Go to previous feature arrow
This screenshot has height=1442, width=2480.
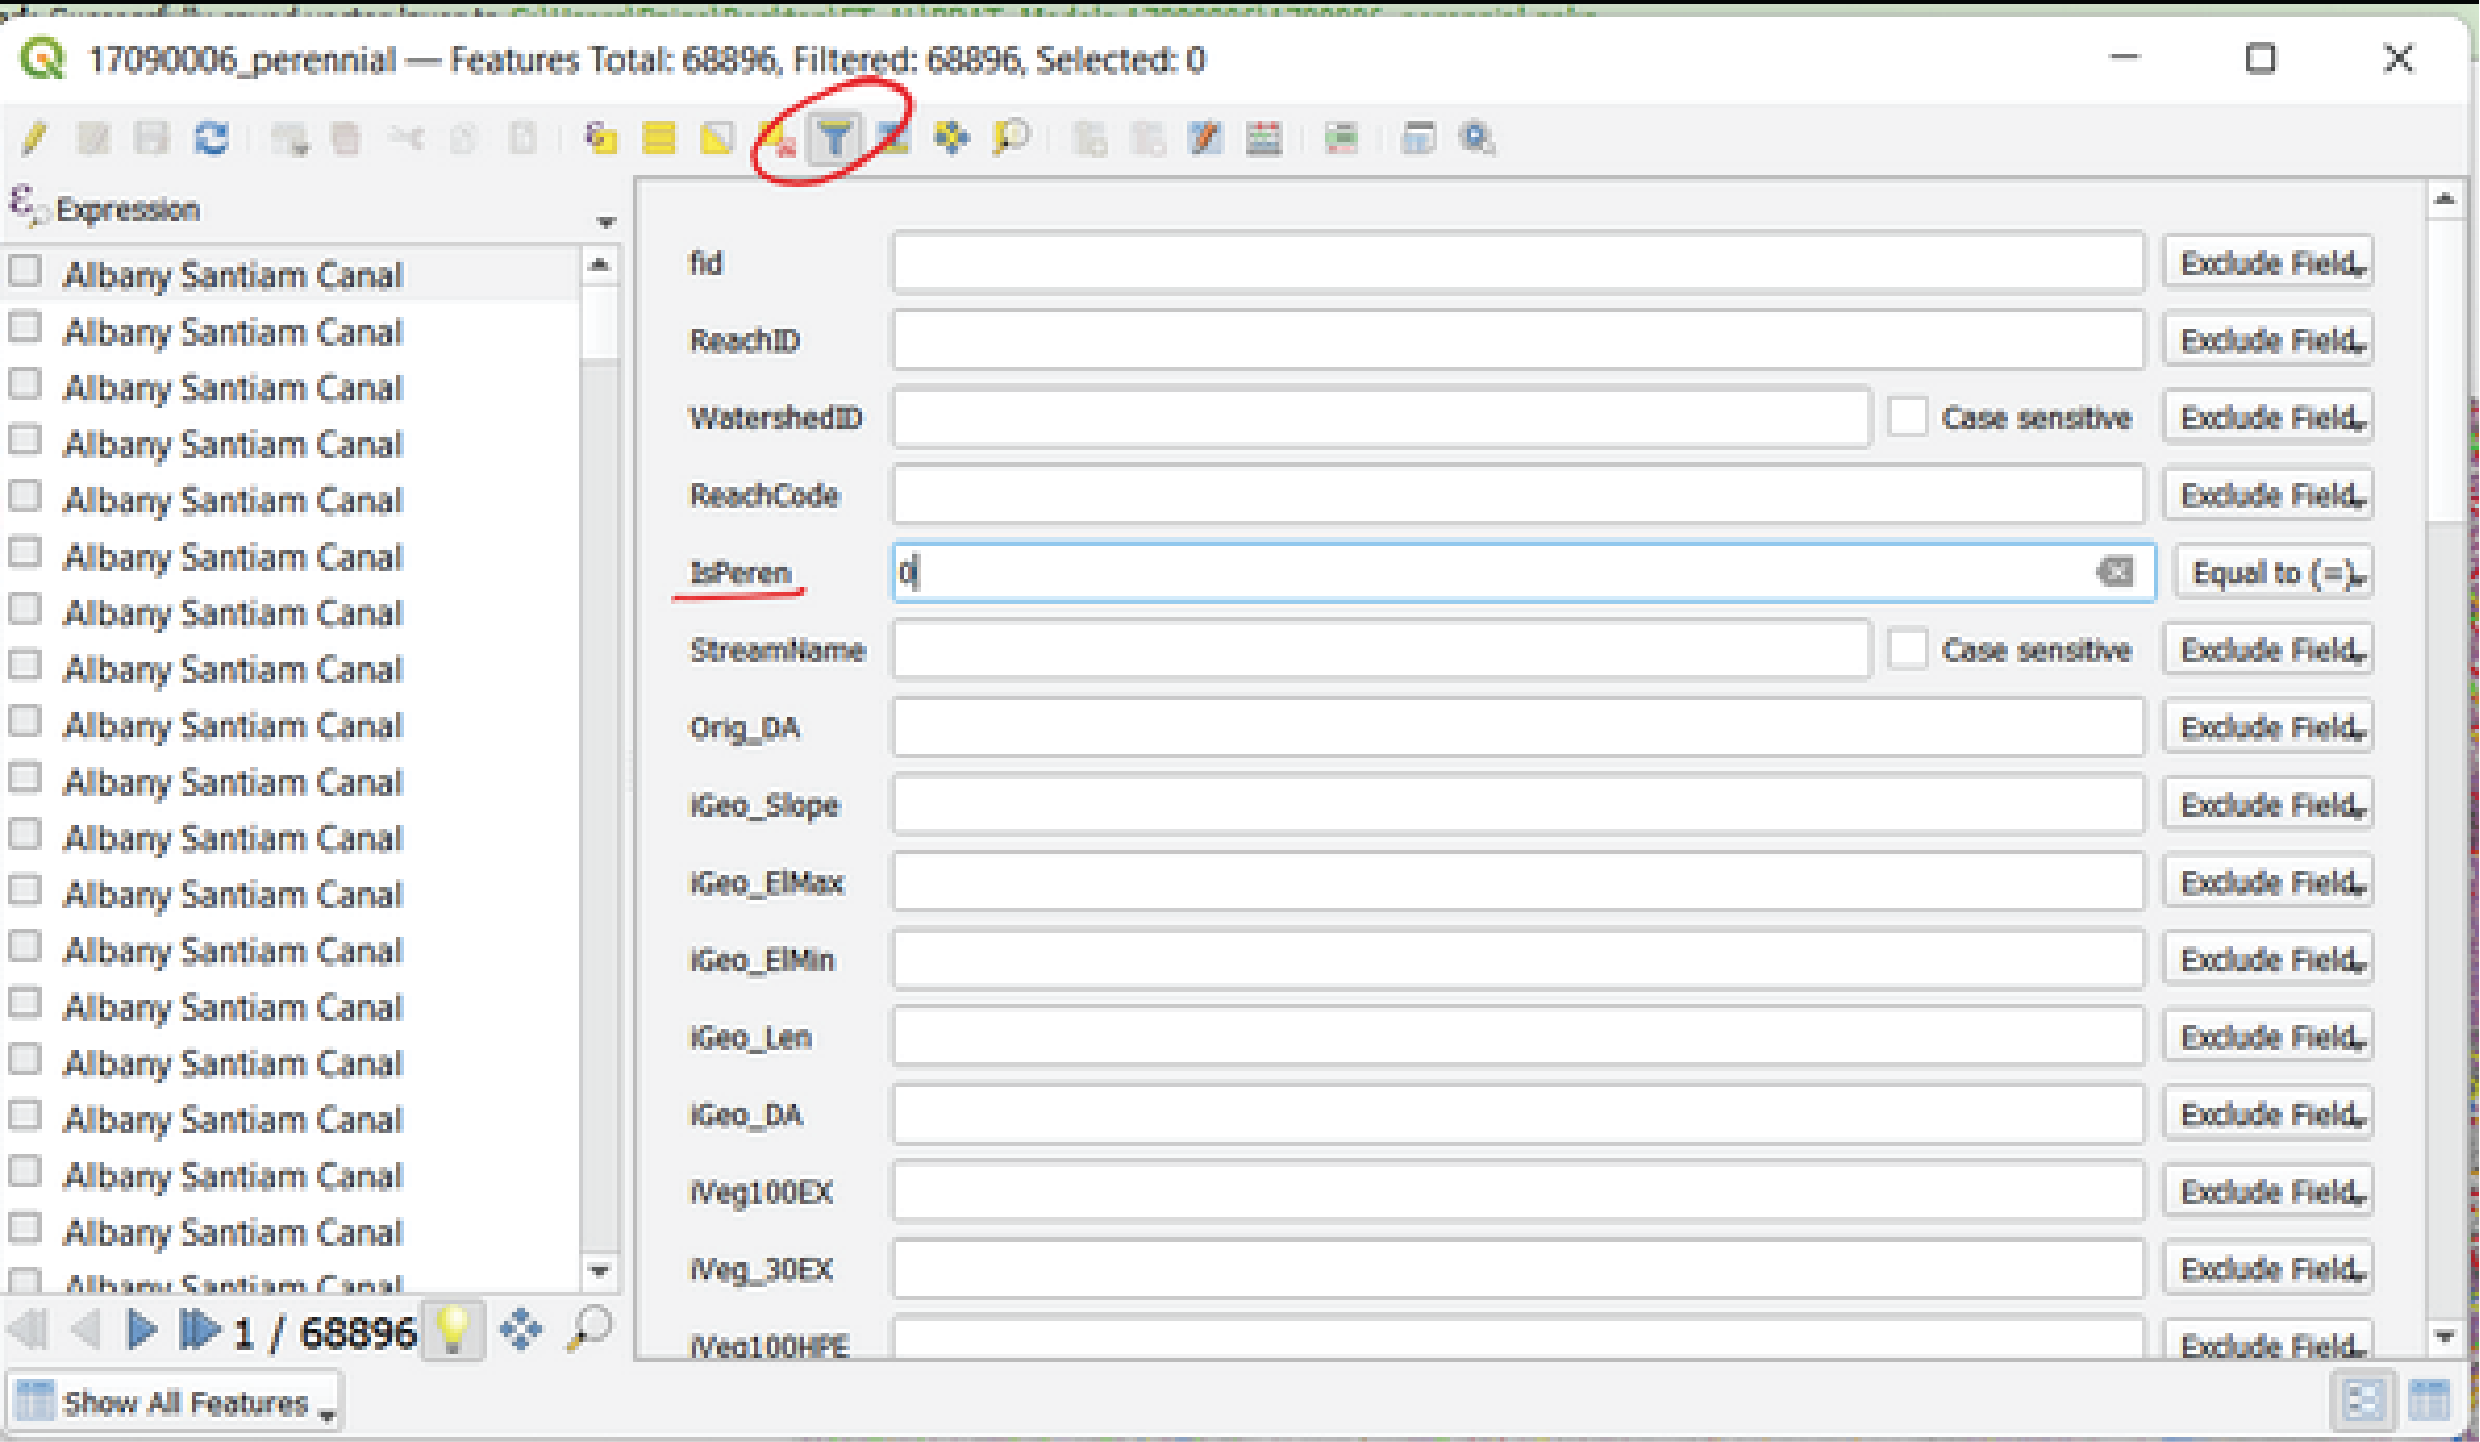(x=86, y=1330)
